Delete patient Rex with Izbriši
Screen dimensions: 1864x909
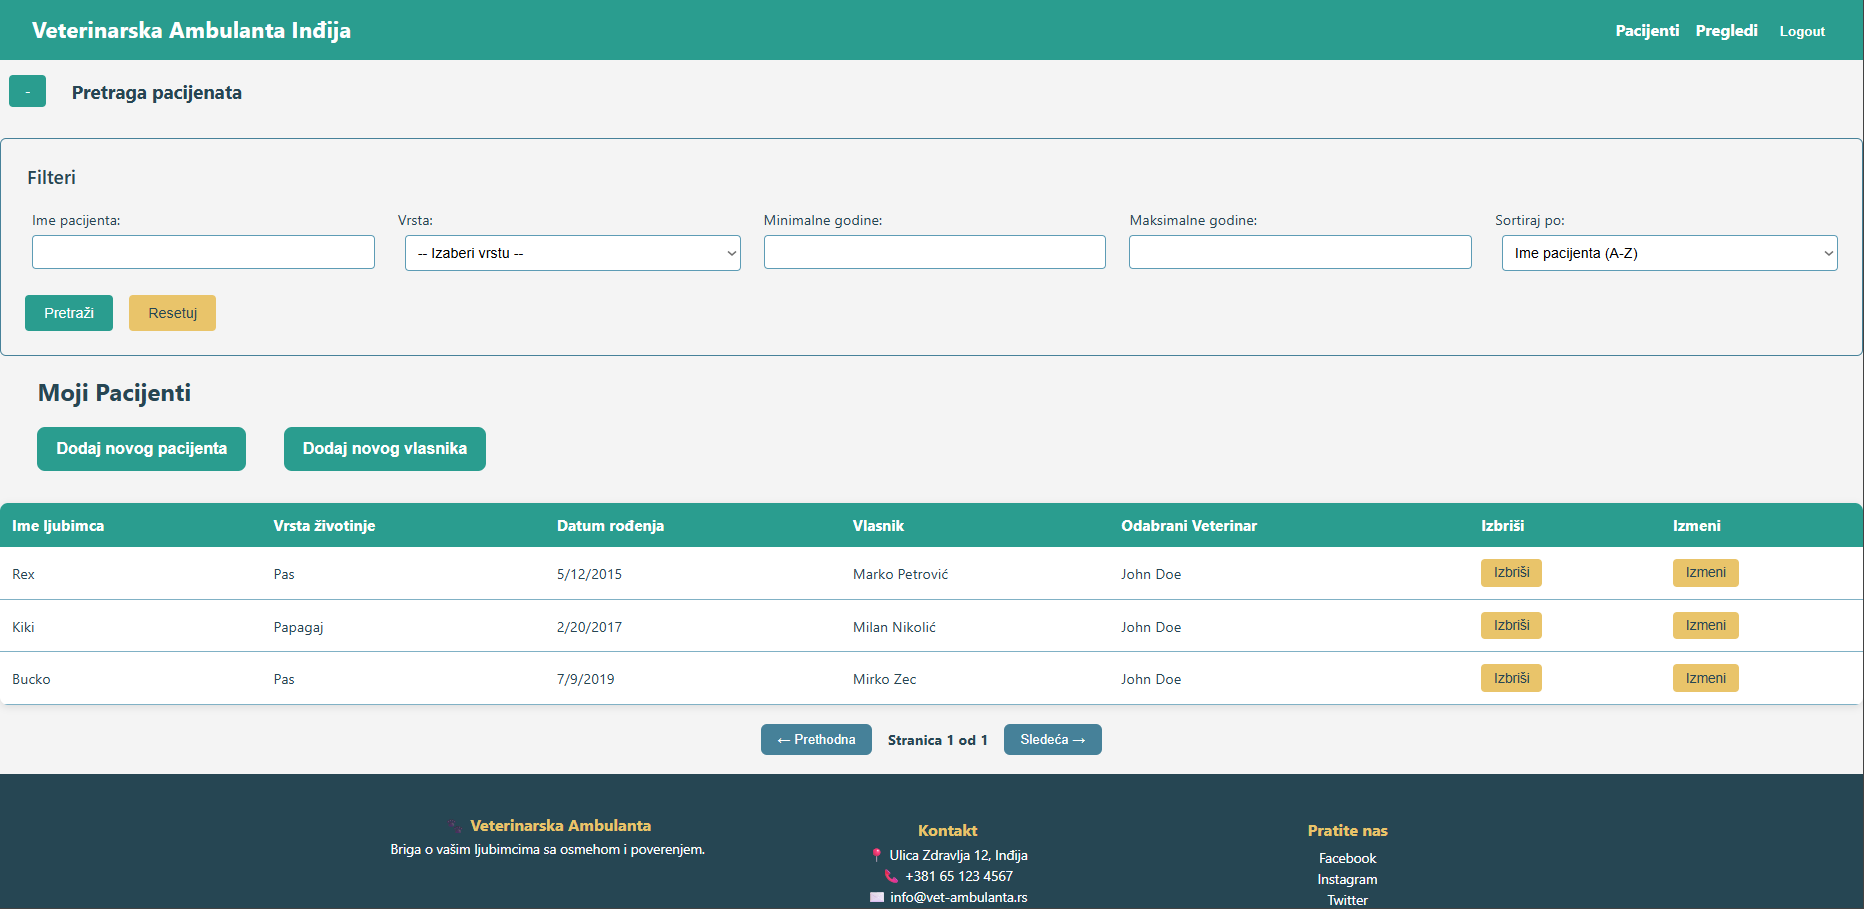(x=1511, y=573)
